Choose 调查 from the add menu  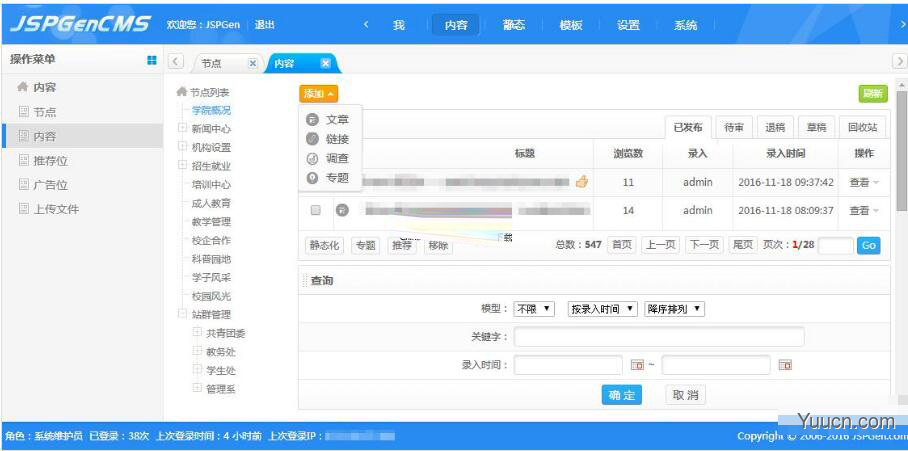(337, 158)
